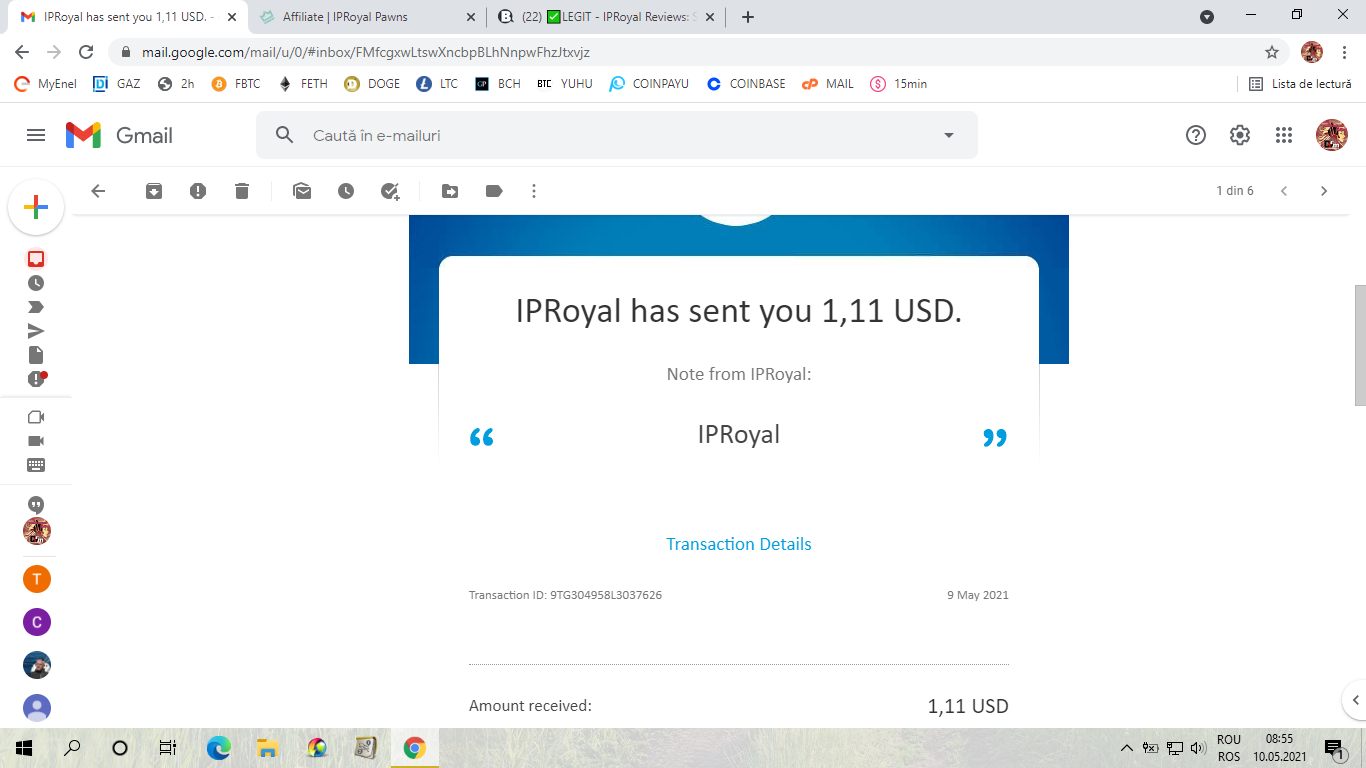Add the email to Tasks
The width and height of the screenshot is (1366, 768).
click(x=390, y=191)
